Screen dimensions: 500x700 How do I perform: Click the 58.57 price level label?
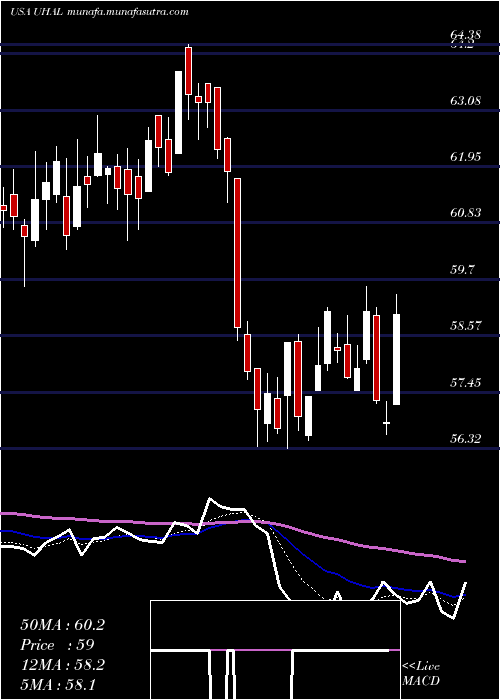tap(466, 325)
